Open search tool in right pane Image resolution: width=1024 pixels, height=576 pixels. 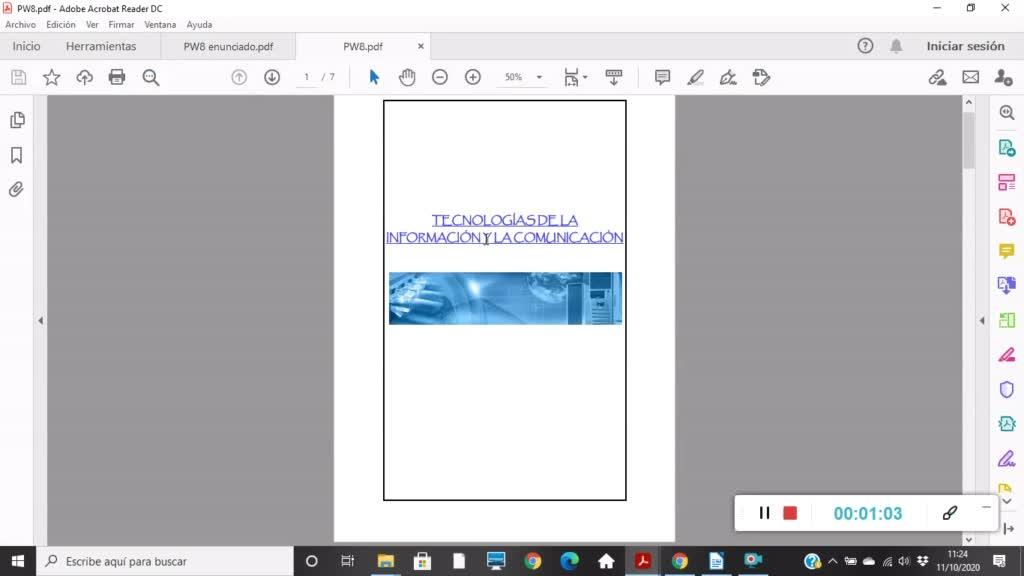(1006, 113)
